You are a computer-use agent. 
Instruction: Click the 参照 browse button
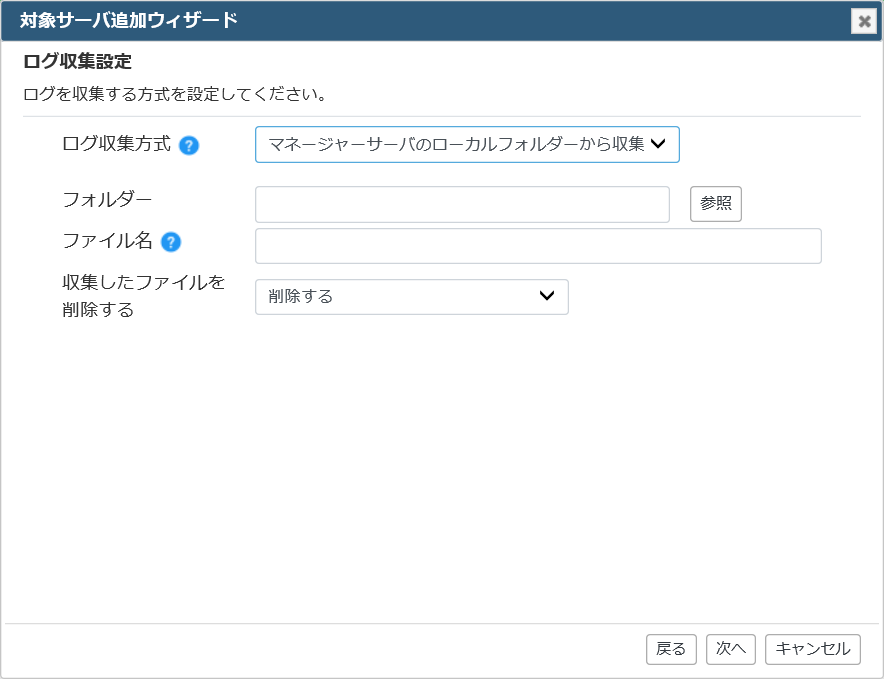click(x=716, y=204)
